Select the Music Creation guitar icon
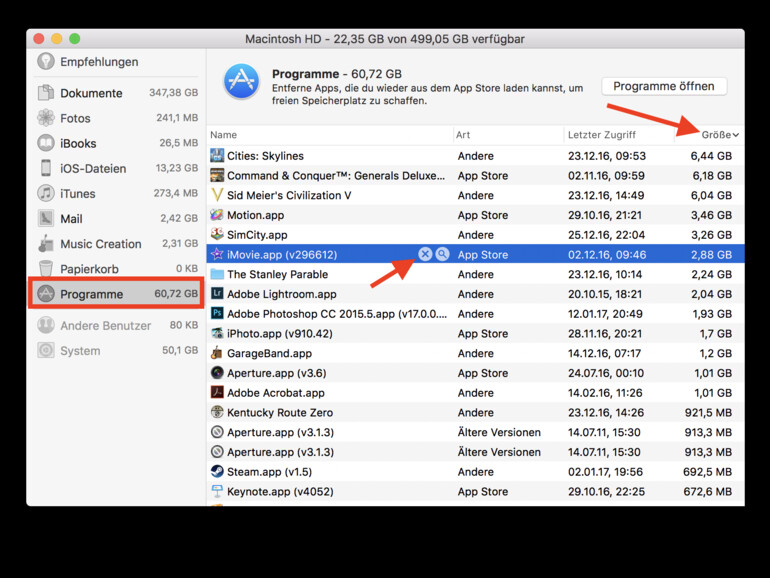The width and height of the screenshot is (770, 578). 46,244
